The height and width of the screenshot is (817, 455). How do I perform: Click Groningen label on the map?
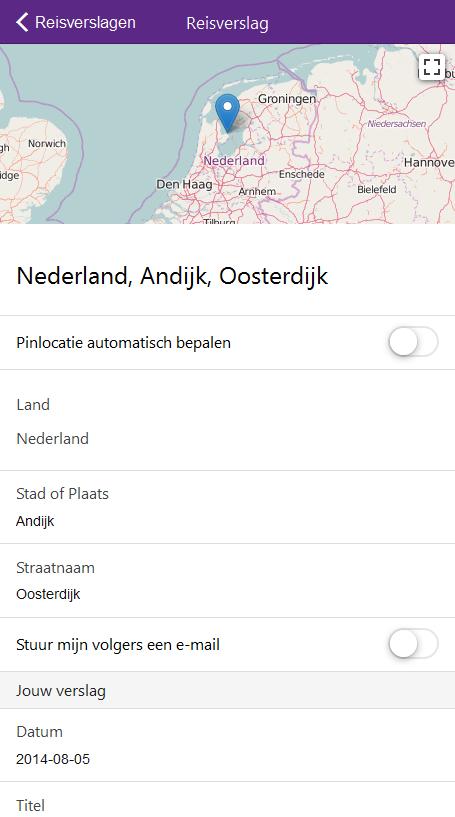click(287, 98)
